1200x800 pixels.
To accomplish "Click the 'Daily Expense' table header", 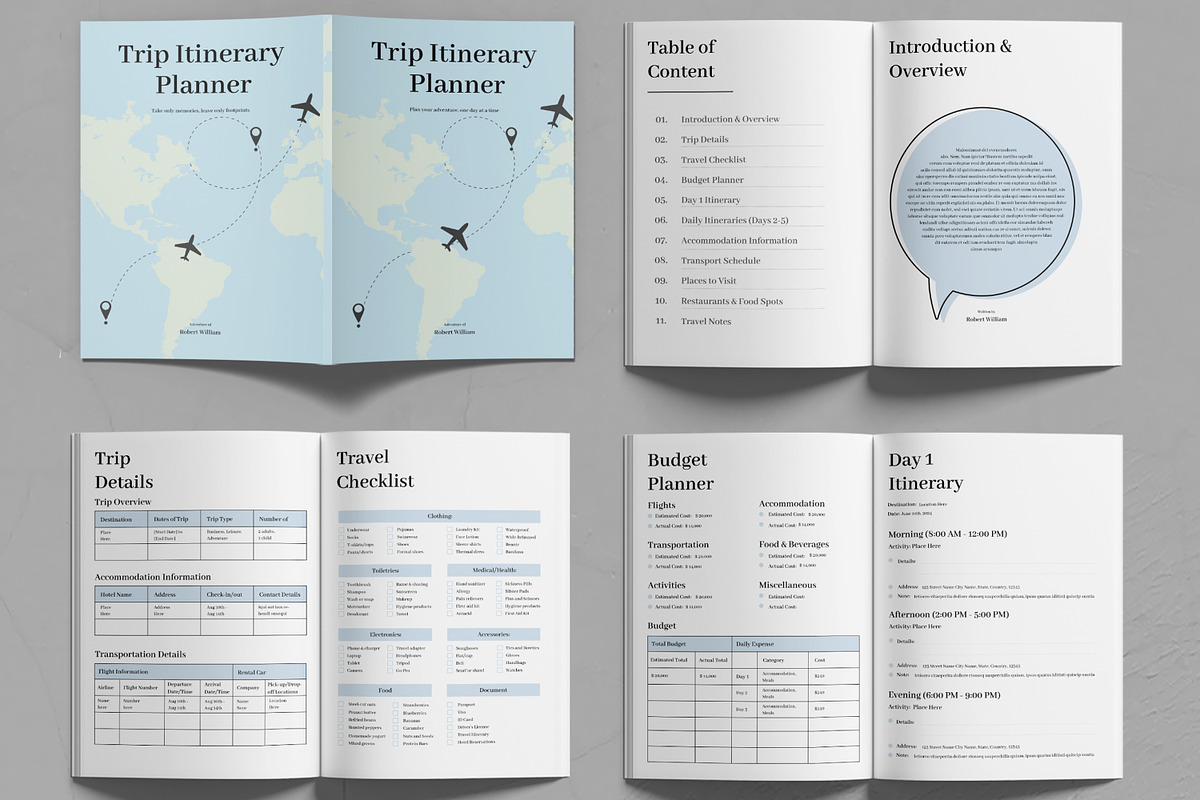I will click(796, 643).
